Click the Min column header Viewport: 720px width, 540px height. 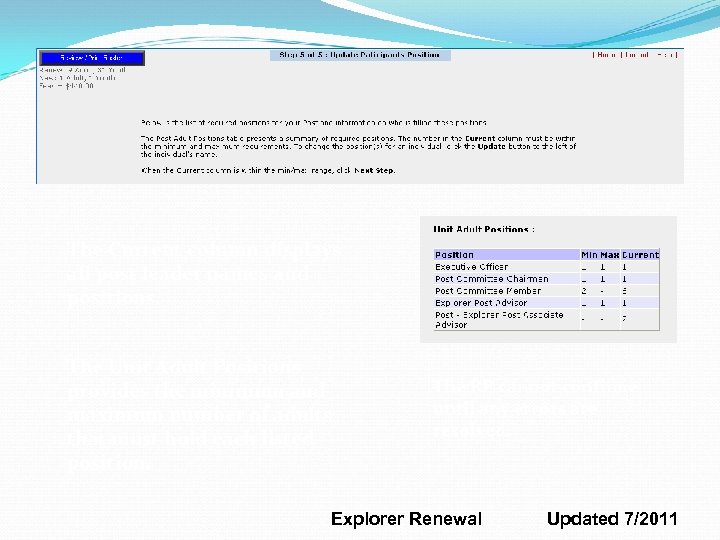point(589,255)
